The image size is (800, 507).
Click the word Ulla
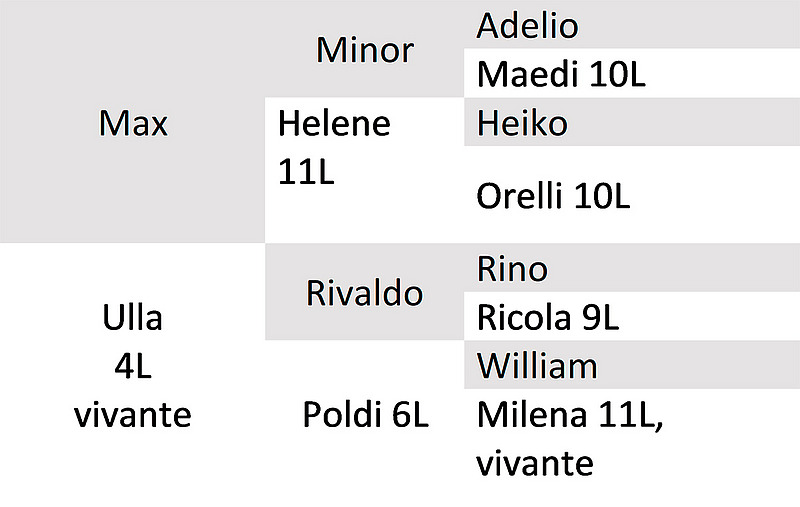click(x=133, y=317)
